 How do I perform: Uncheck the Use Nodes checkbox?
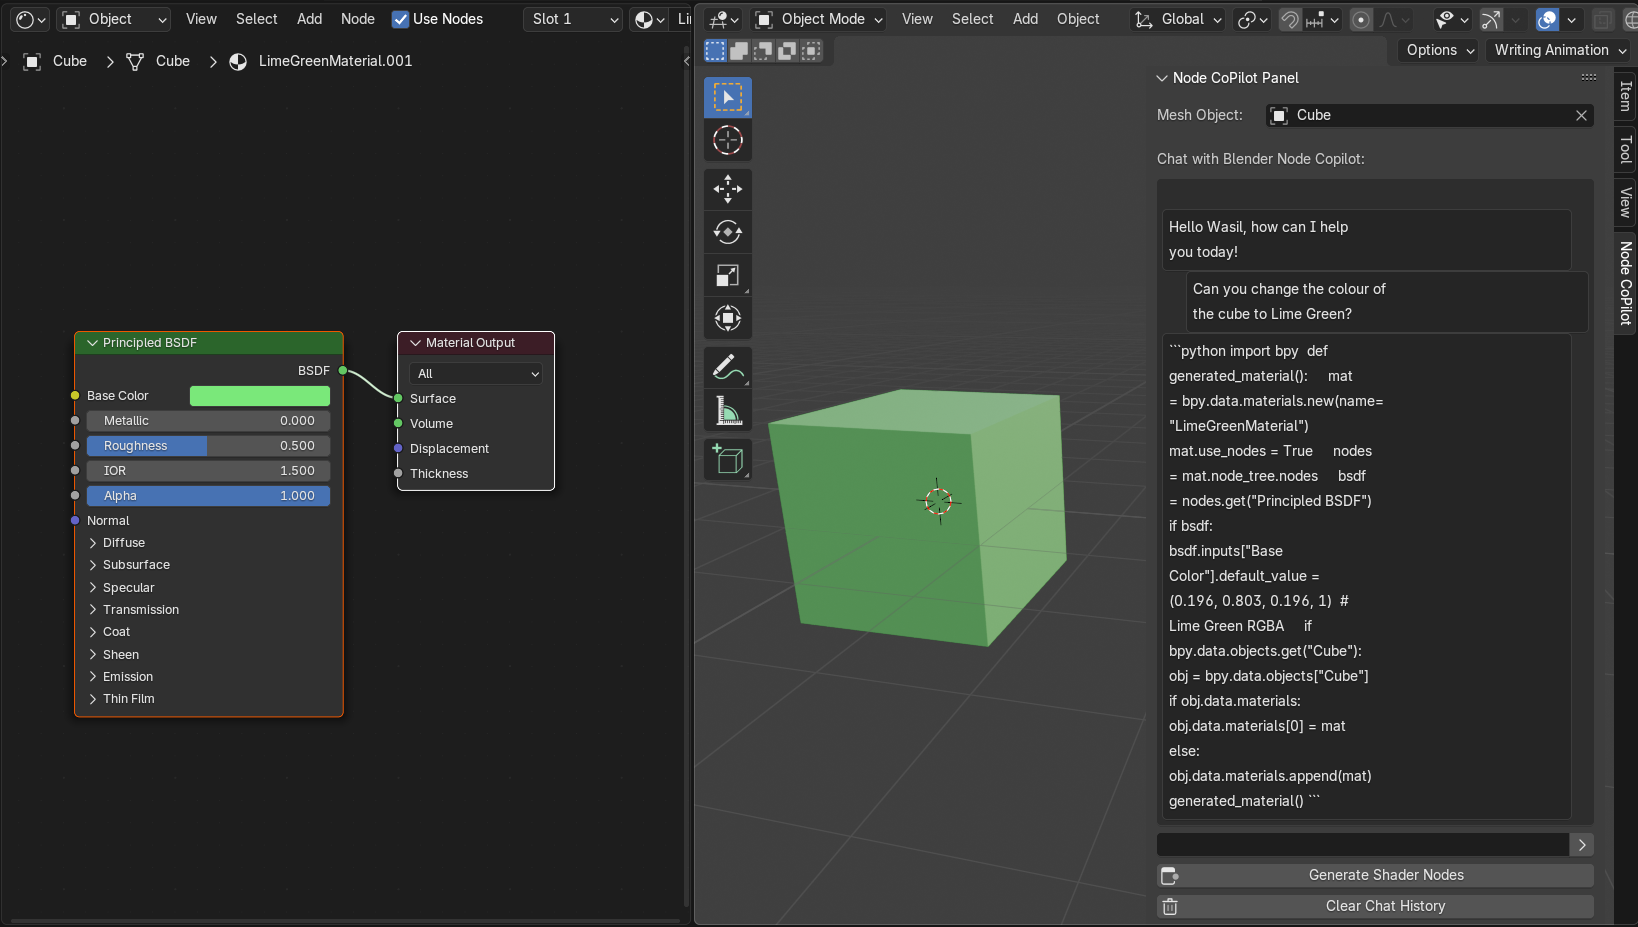coord(400,19)
